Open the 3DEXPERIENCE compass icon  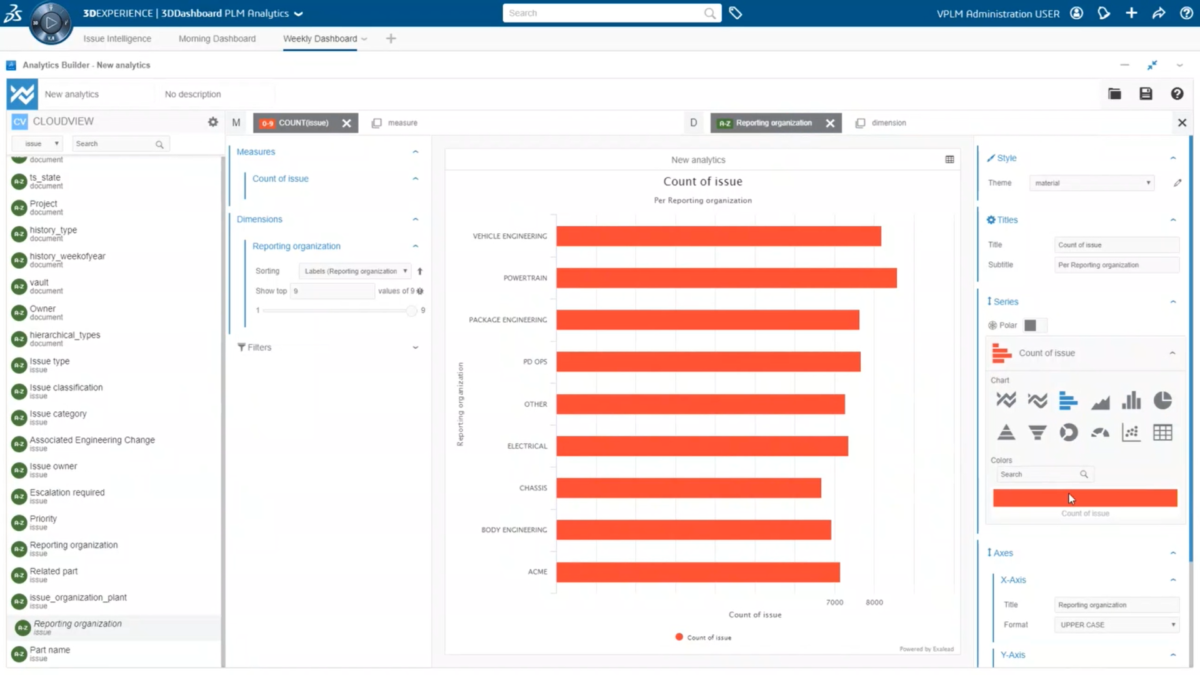50,22
